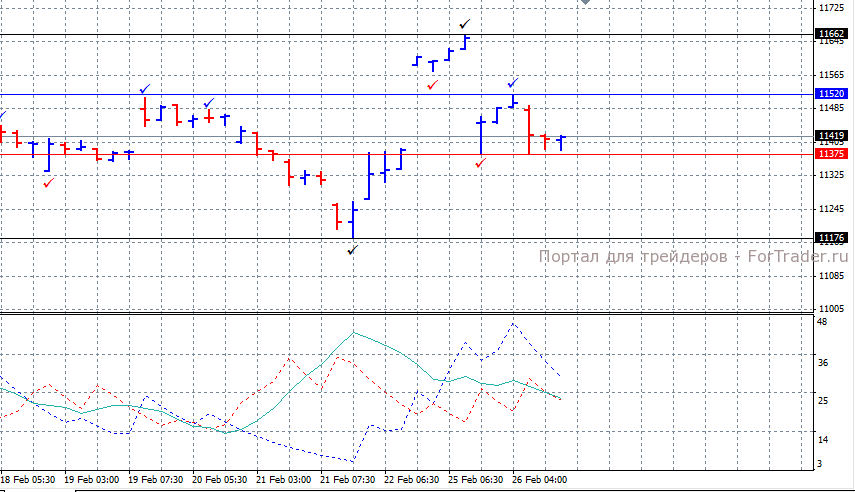This screenshot has height=492, width=855.
Task: Click the blue 11520 price level label
Action: [x=832, y=94]
